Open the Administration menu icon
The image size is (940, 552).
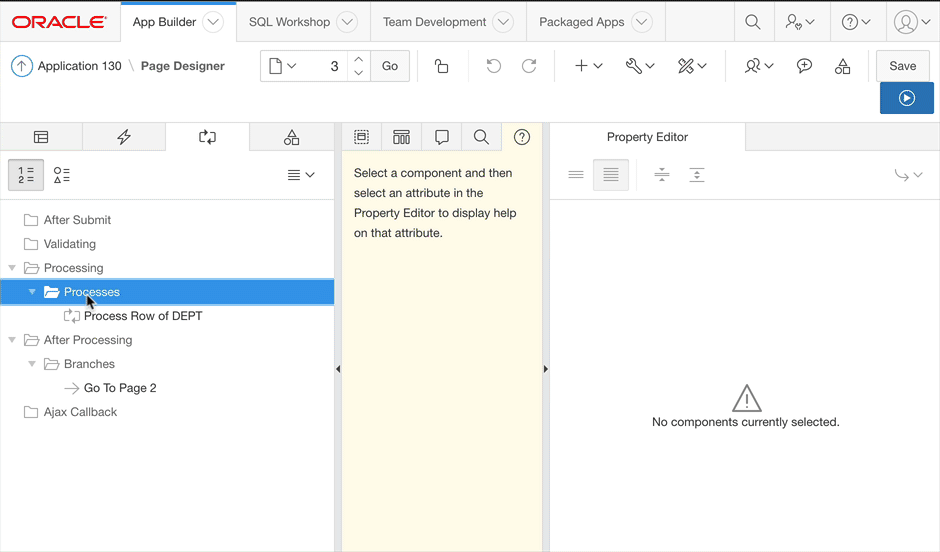[800, 22]
